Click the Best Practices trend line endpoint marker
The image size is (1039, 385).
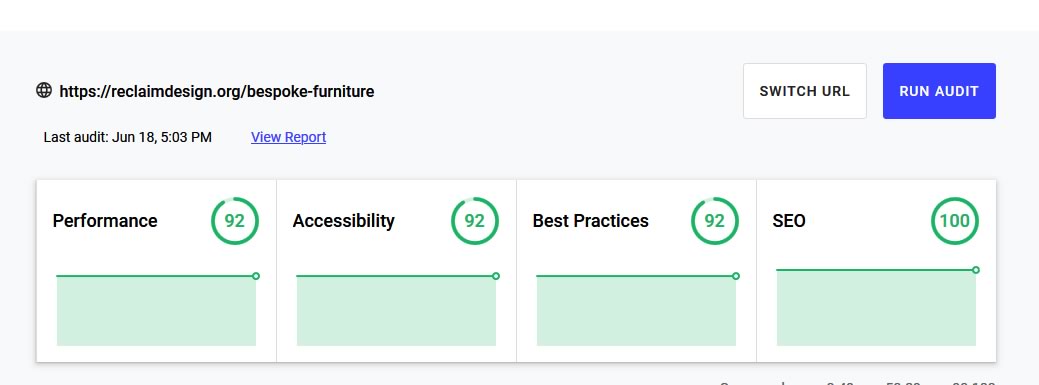(736, 276)
